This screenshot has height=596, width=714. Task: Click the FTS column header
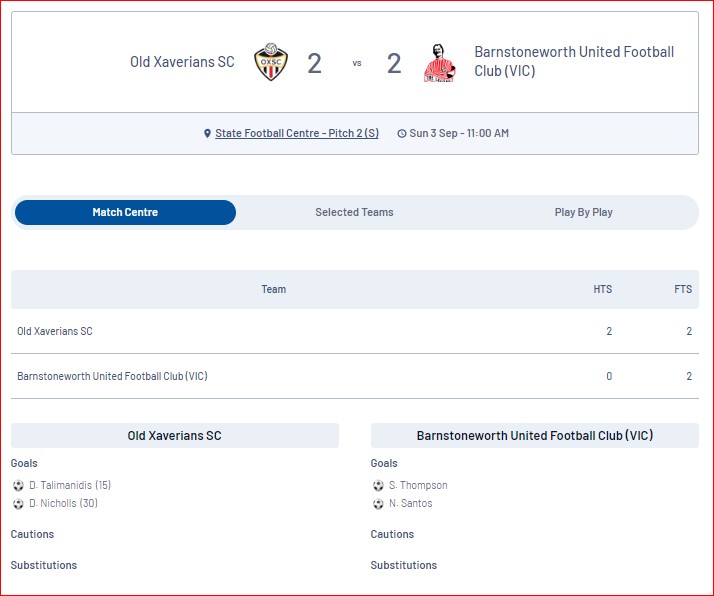coord(683,289)
